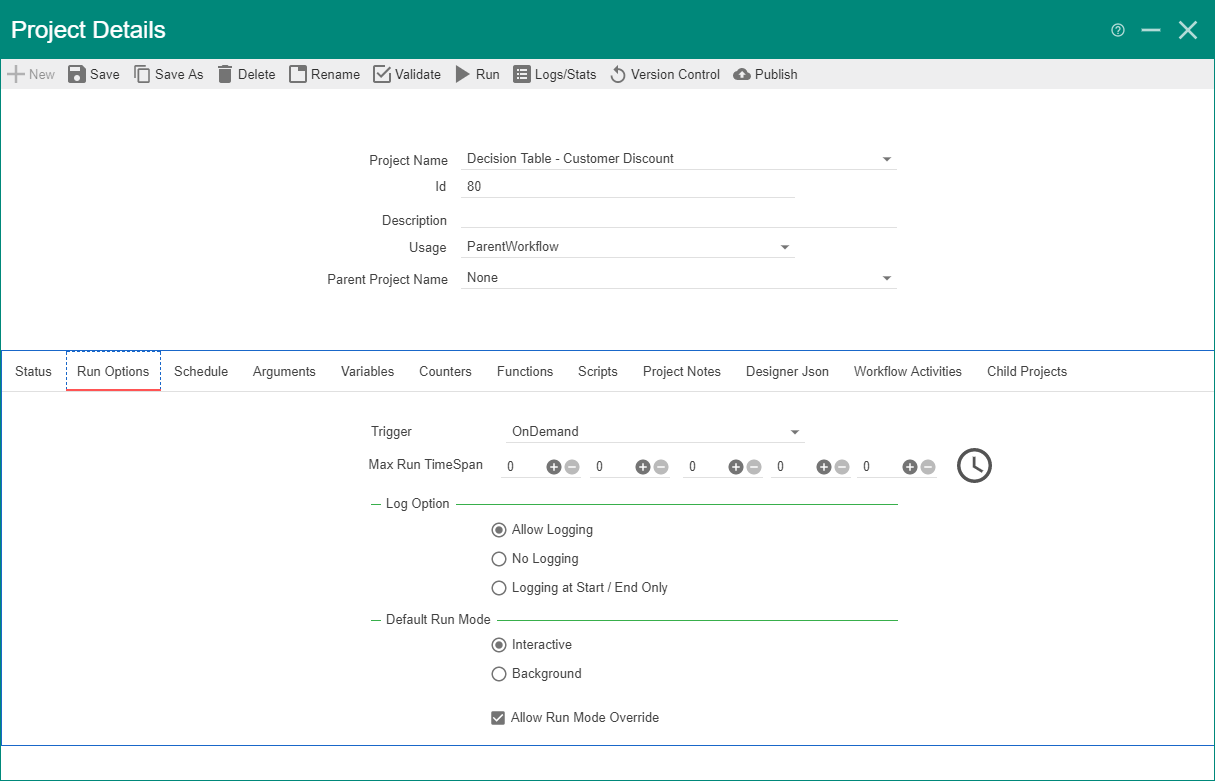The width and height of the screenshot is (1215, 781).
Task: Open the Functions tab
Action: point(525,371)
